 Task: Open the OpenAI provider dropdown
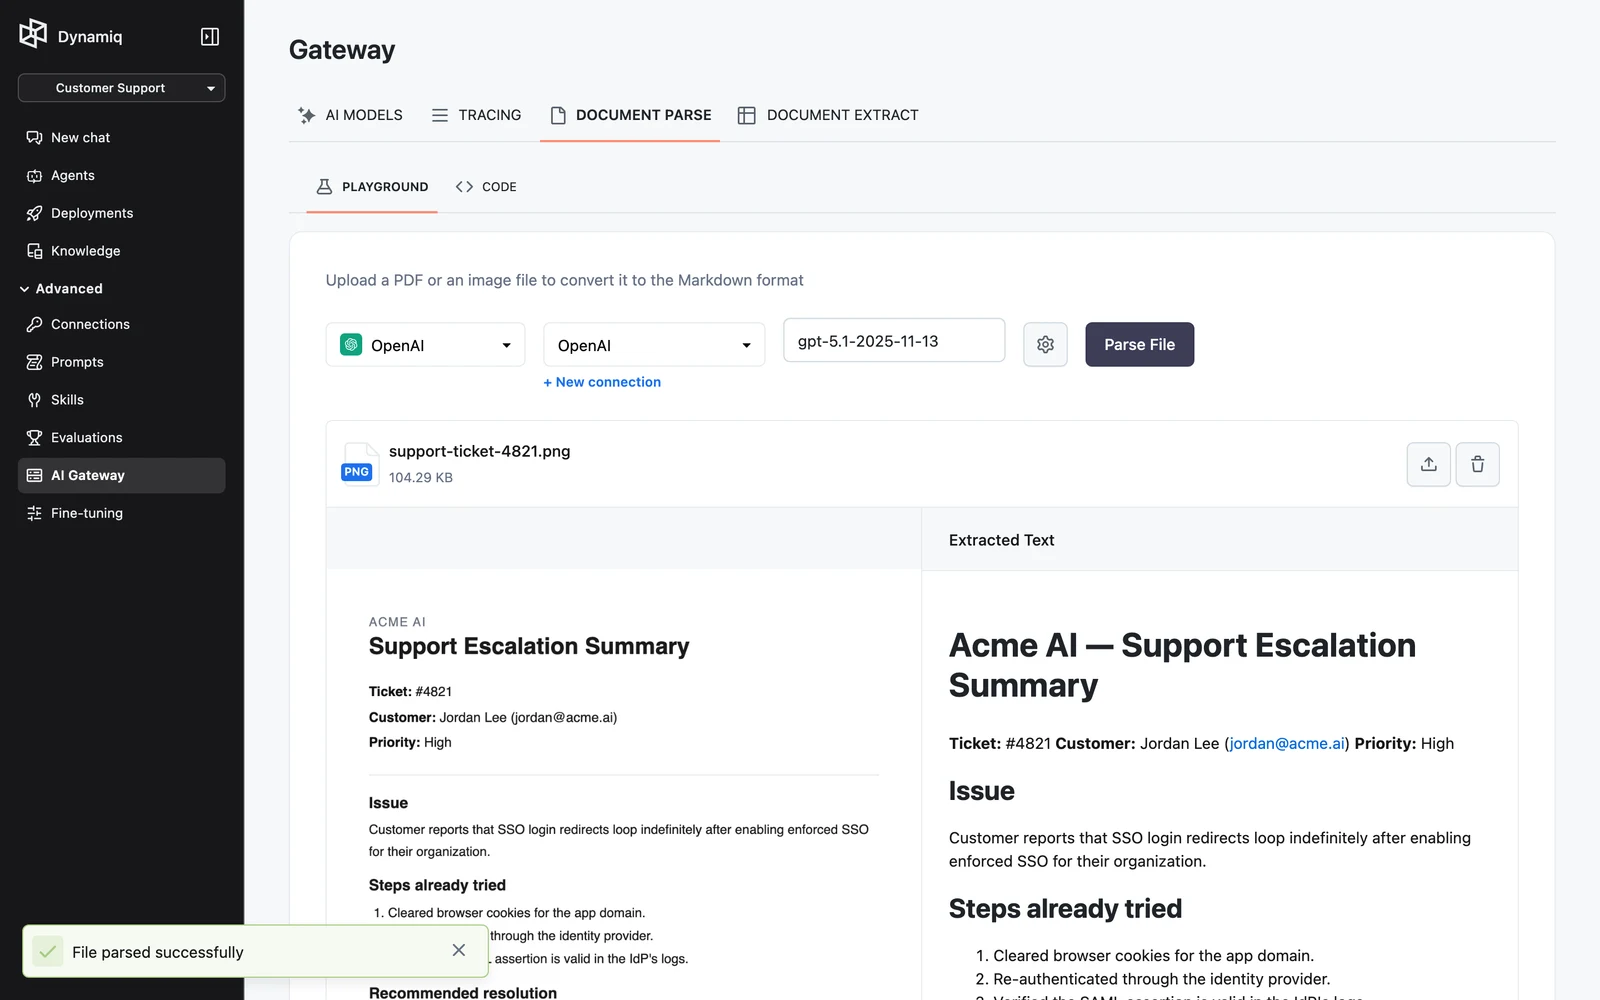coord(425,345)
